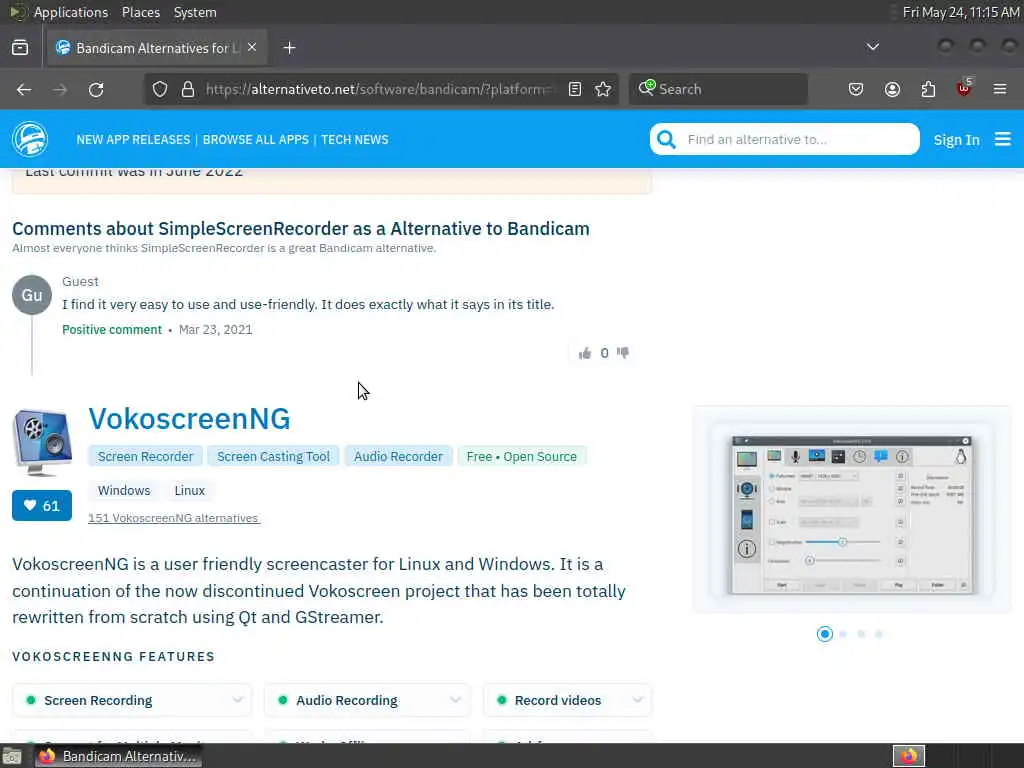Select the third screenshot carousel dot
This screenshot has width=1024, height=768.
pyautogui.click(x=861, y=634)
